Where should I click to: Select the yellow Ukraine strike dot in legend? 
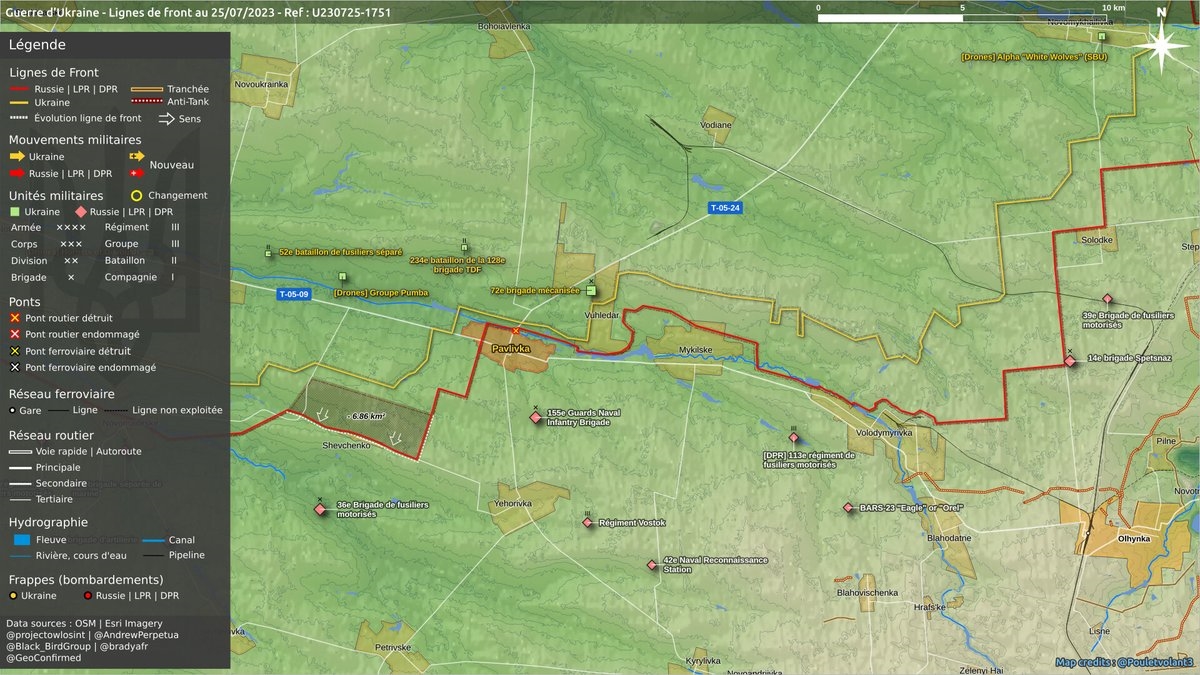(13, 596)
